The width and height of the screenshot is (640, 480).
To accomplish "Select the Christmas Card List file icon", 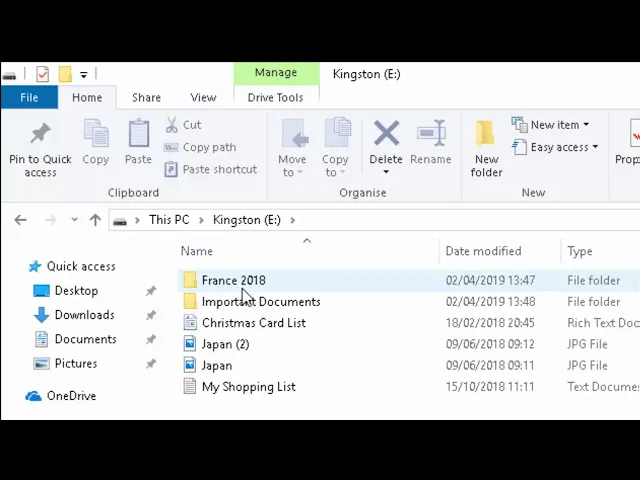I will 190,322.
